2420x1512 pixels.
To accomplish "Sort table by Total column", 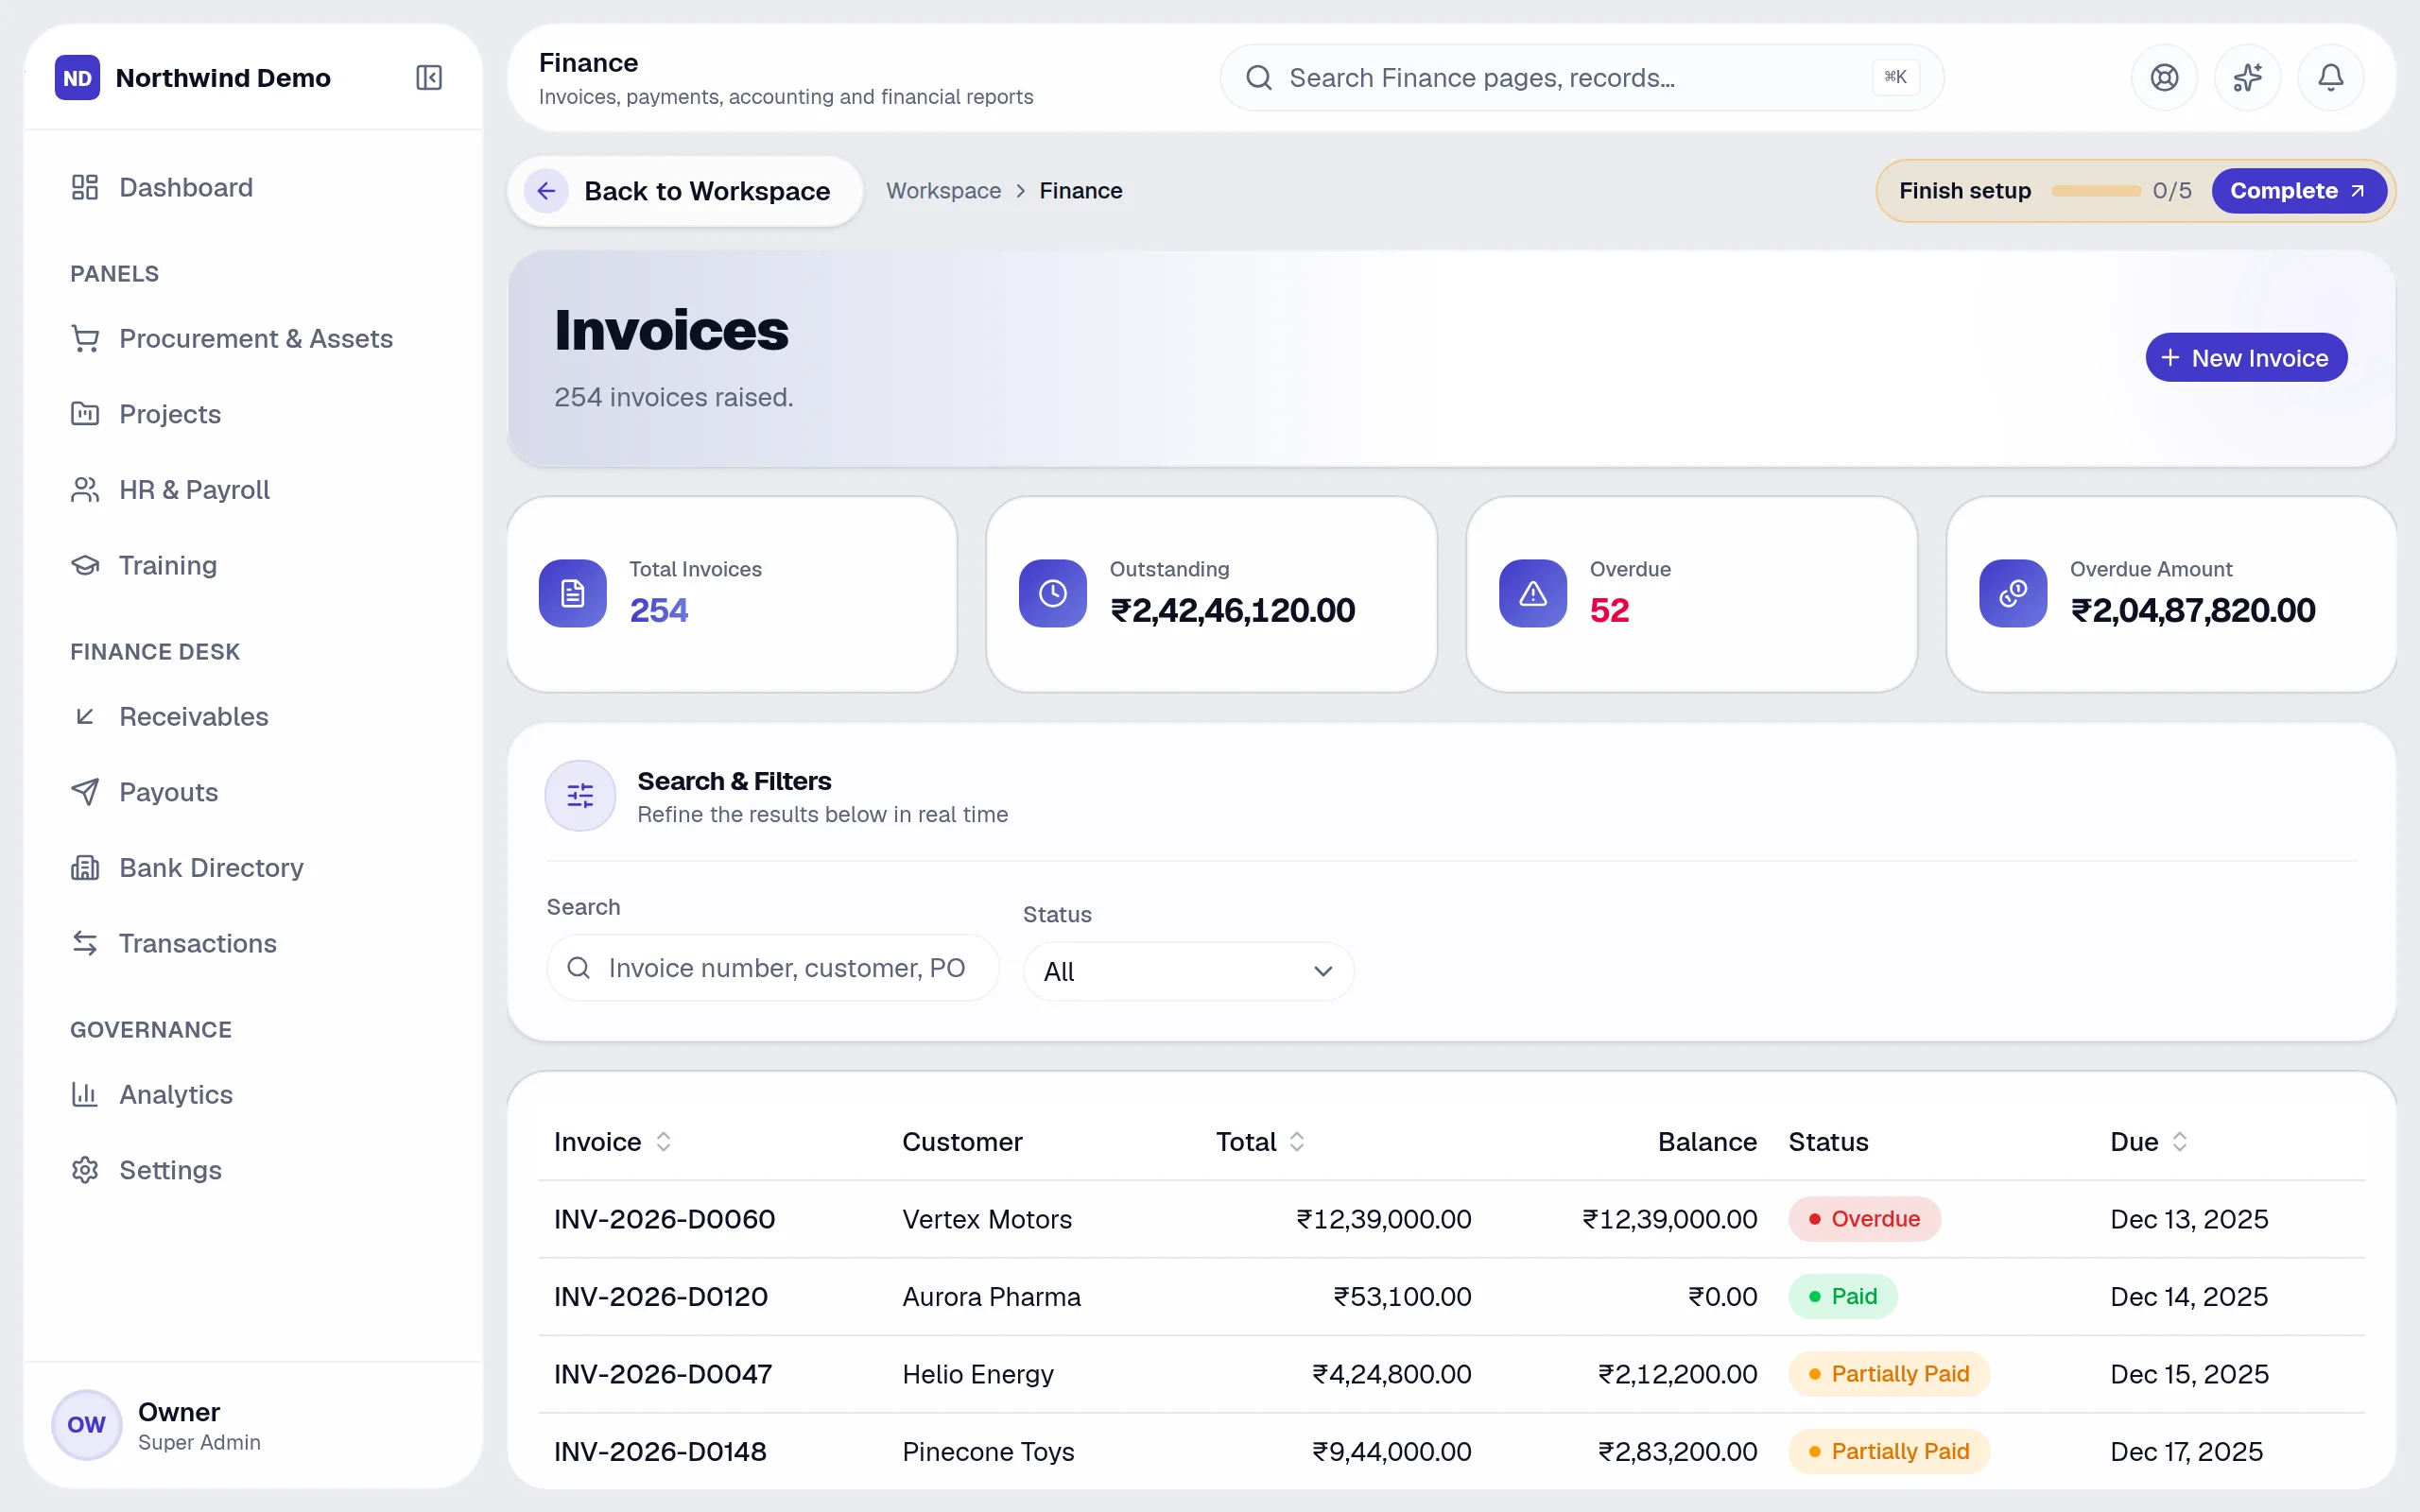I will click(1260, 1141).
